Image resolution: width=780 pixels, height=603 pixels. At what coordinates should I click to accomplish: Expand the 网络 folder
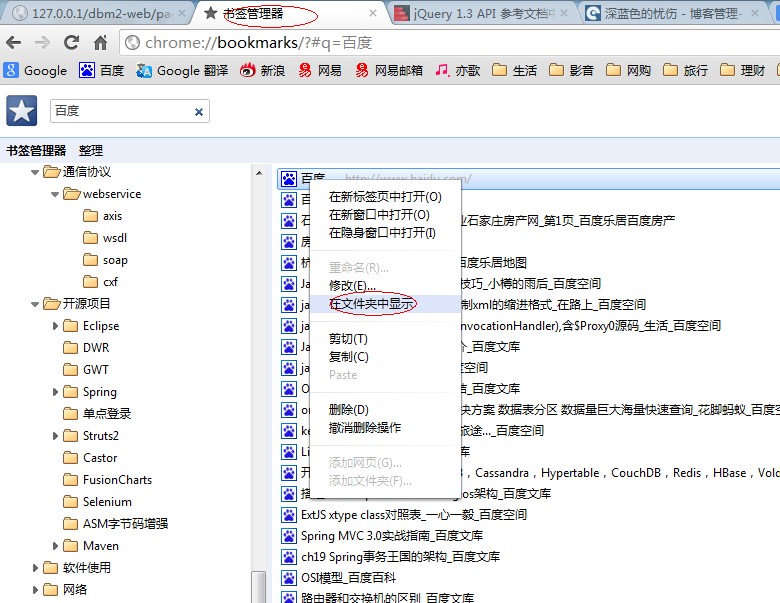35,590
